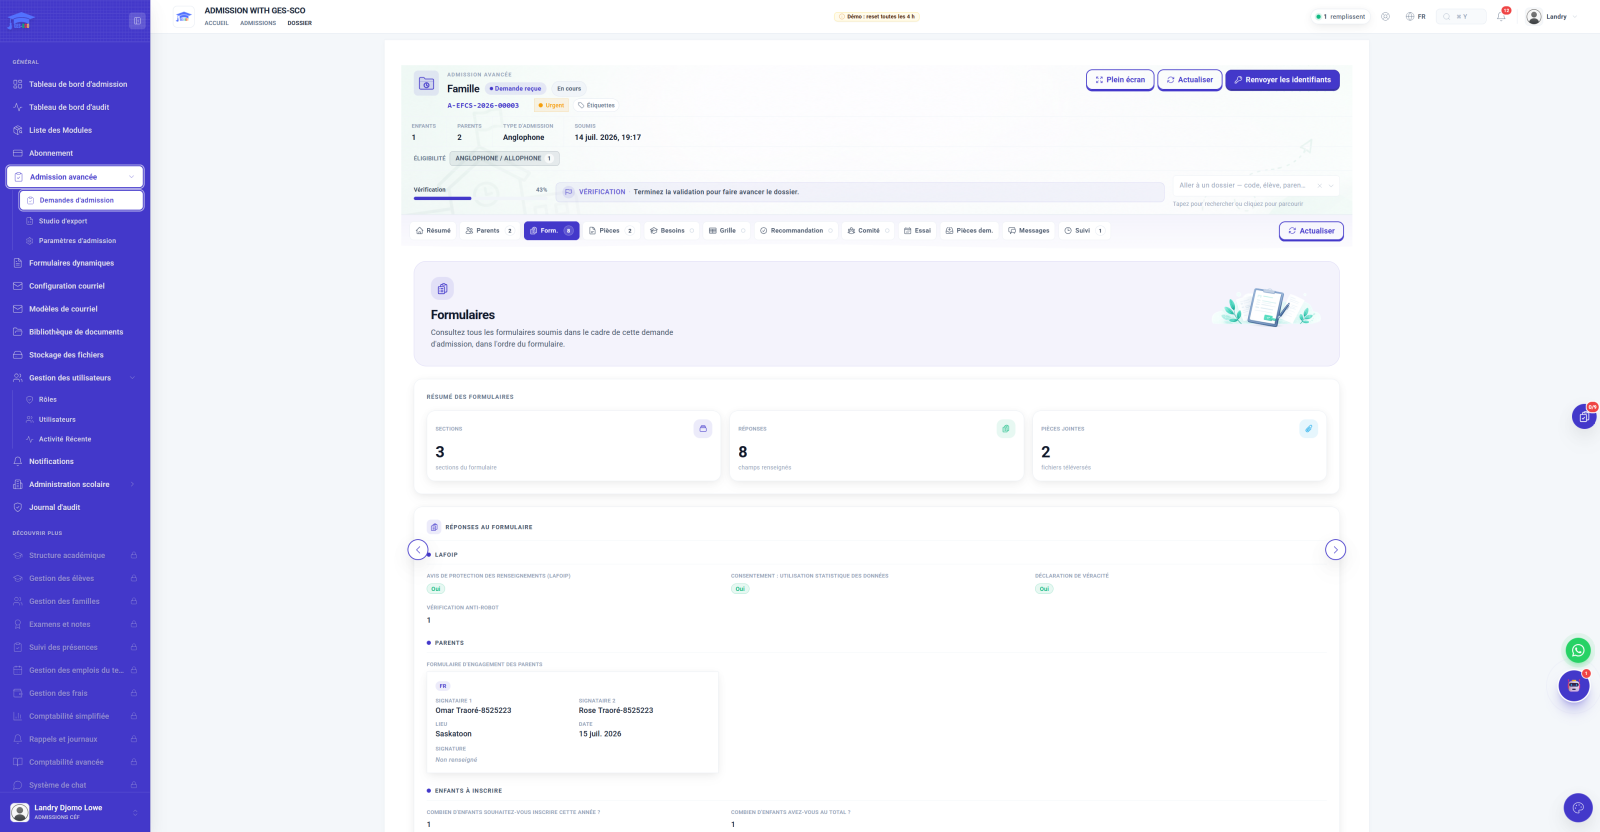Switch to the Grille tab

(x=727, y=231)
